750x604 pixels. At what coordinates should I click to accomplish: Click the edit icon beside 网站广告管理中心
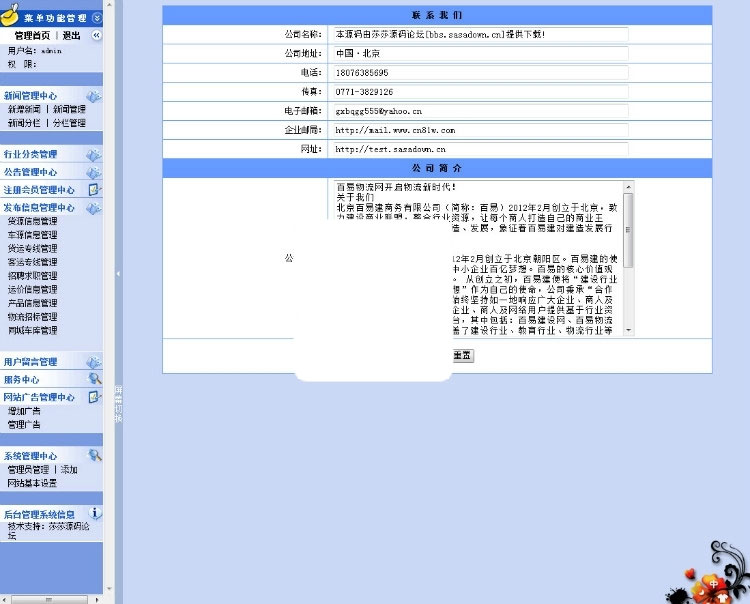(x=94, y=397)
